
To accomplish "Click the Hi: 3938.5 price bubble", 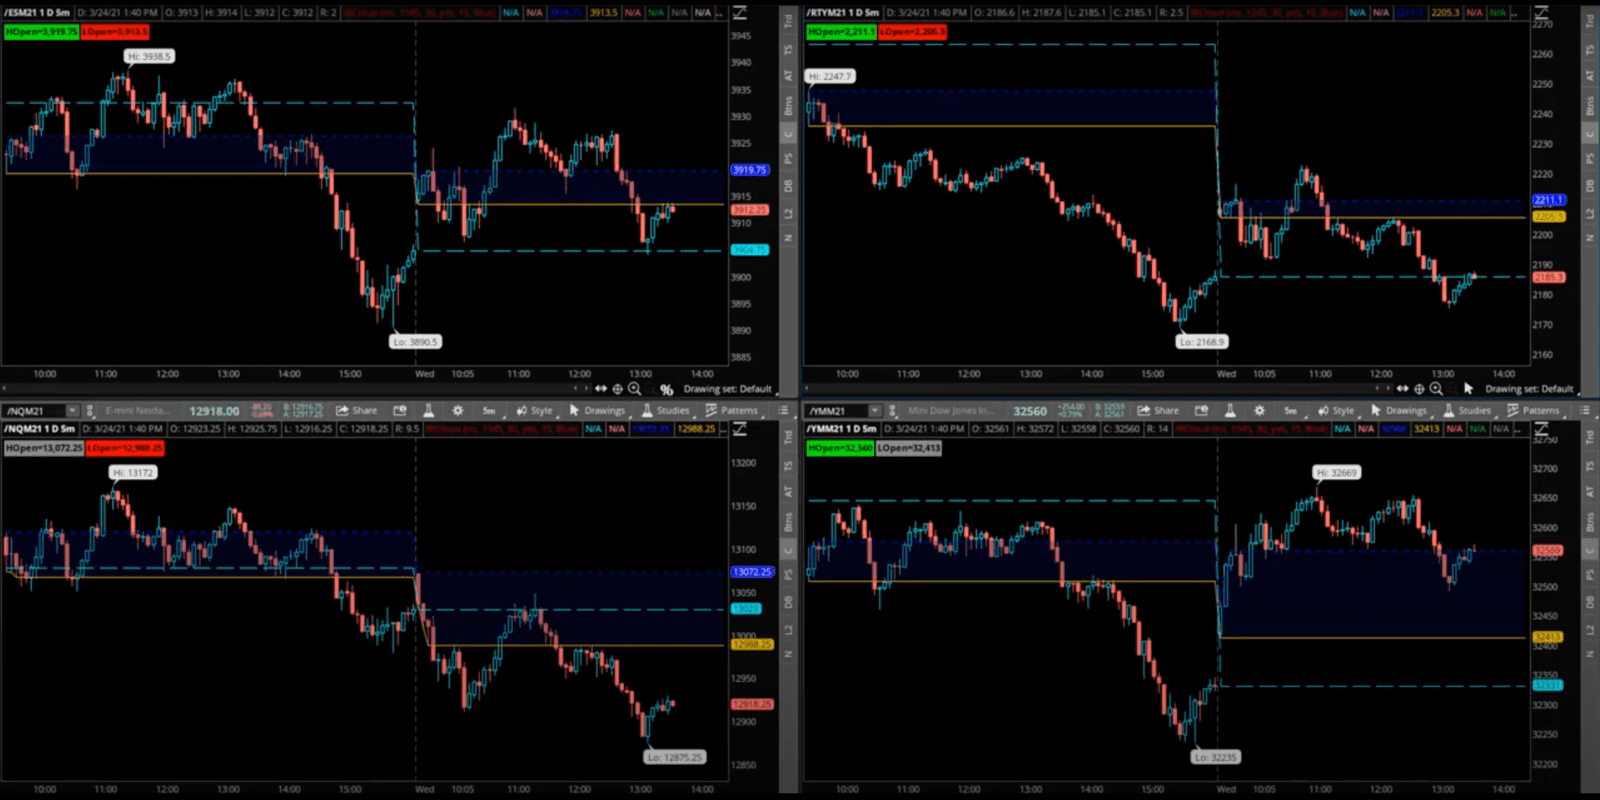I will pyautogui.click(x=150, y=57).
